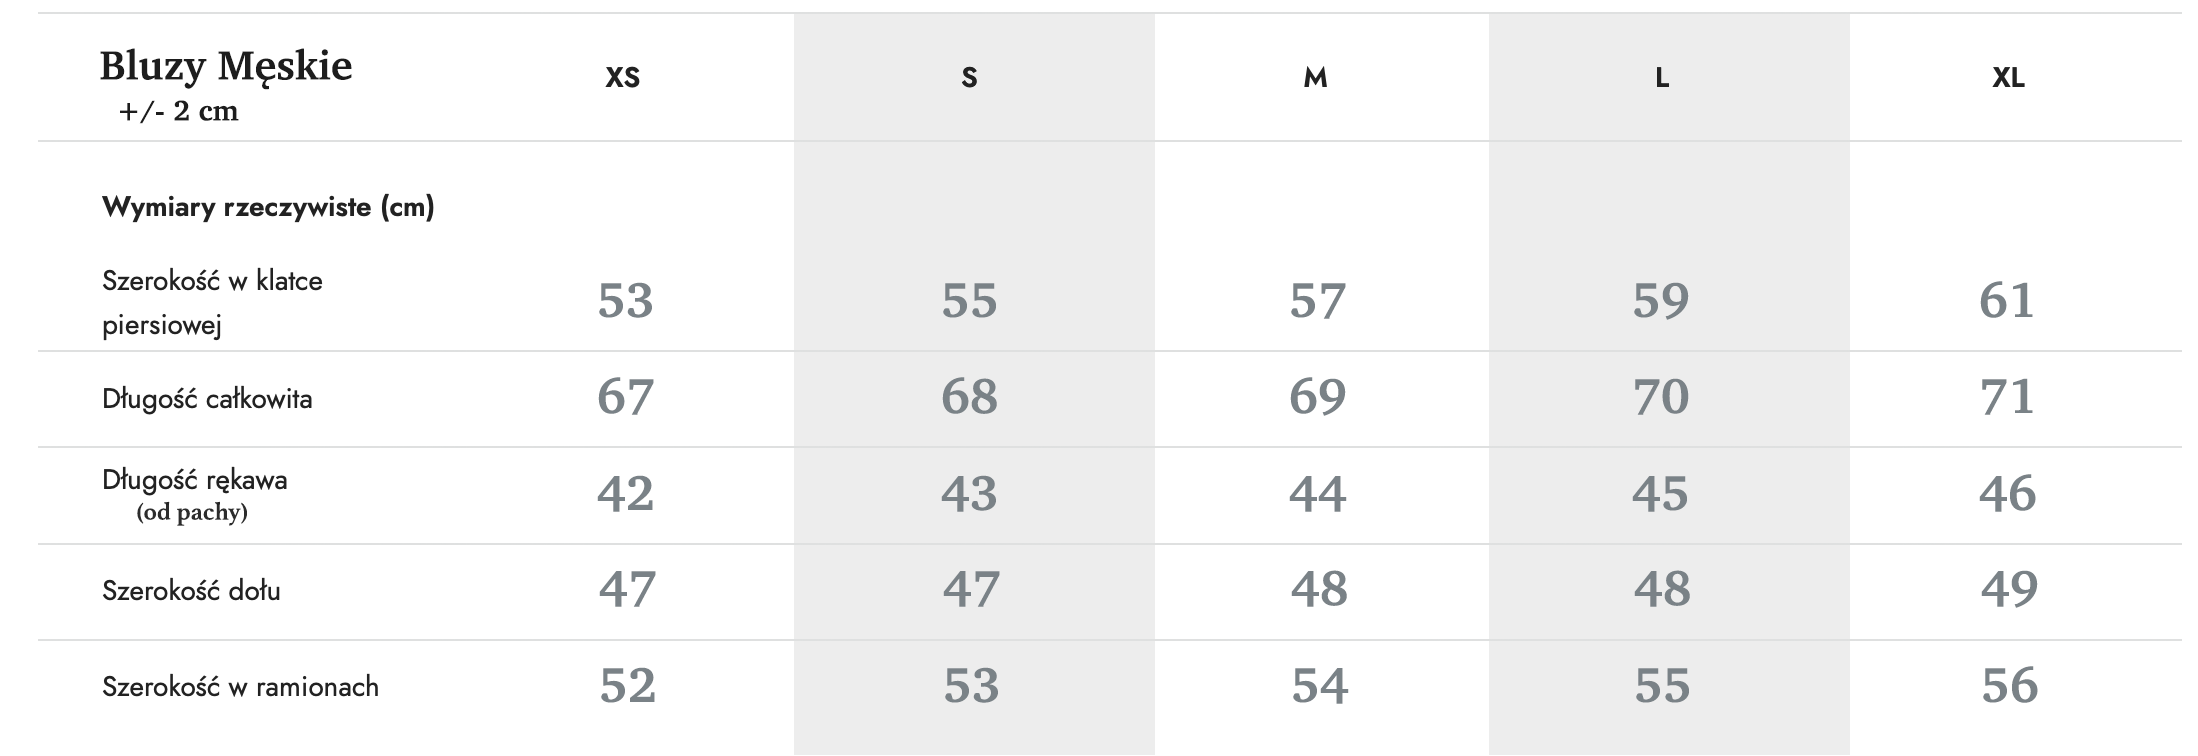The image size is (2198, 756).
Task: Click the Szerokość w klatce piersiowej label
Action: [x=212, y=302]
